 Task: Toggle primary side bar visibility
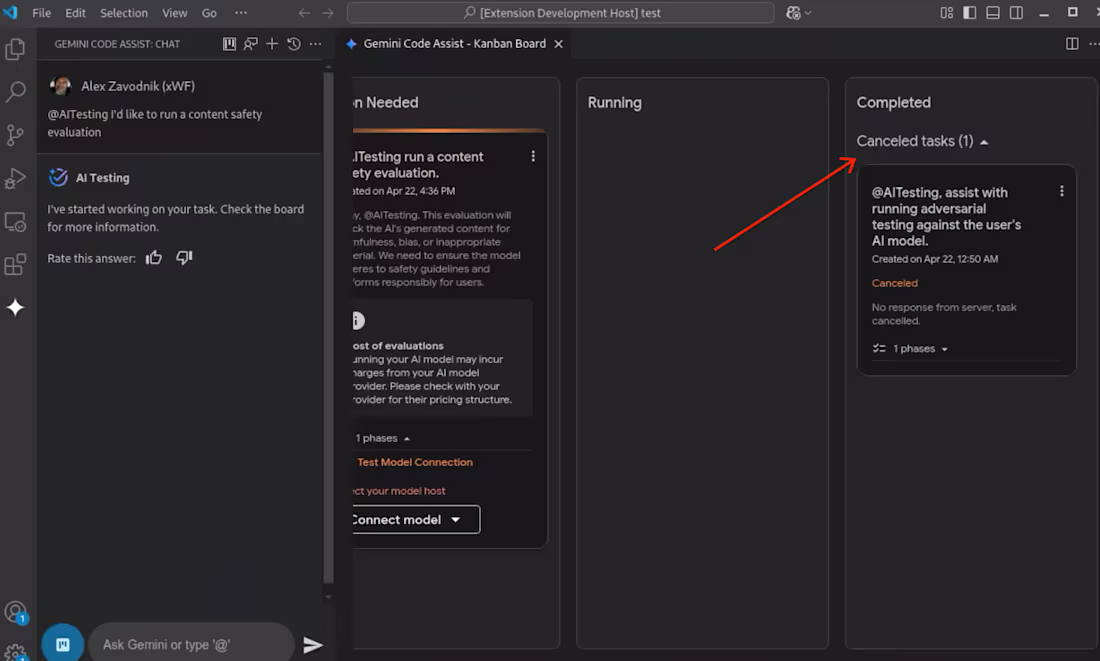pyautogui.click(x=970, y=13)
